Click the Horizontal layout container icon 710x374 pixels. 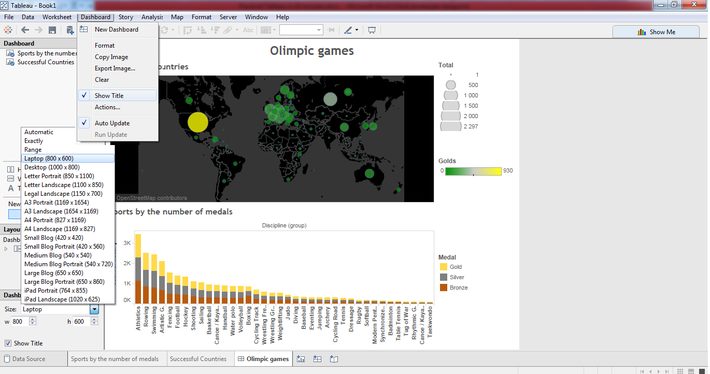[x=10, y=169]
